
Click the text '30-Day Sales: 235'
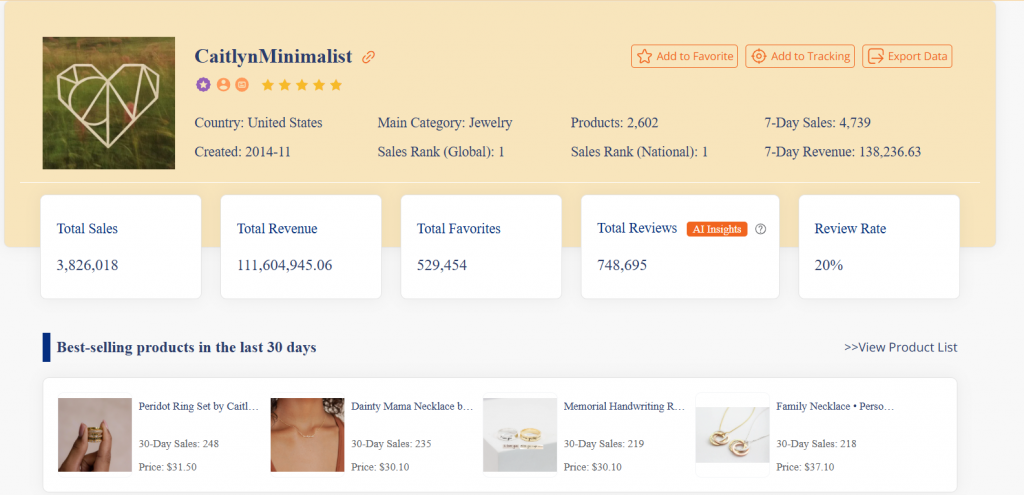392,444
